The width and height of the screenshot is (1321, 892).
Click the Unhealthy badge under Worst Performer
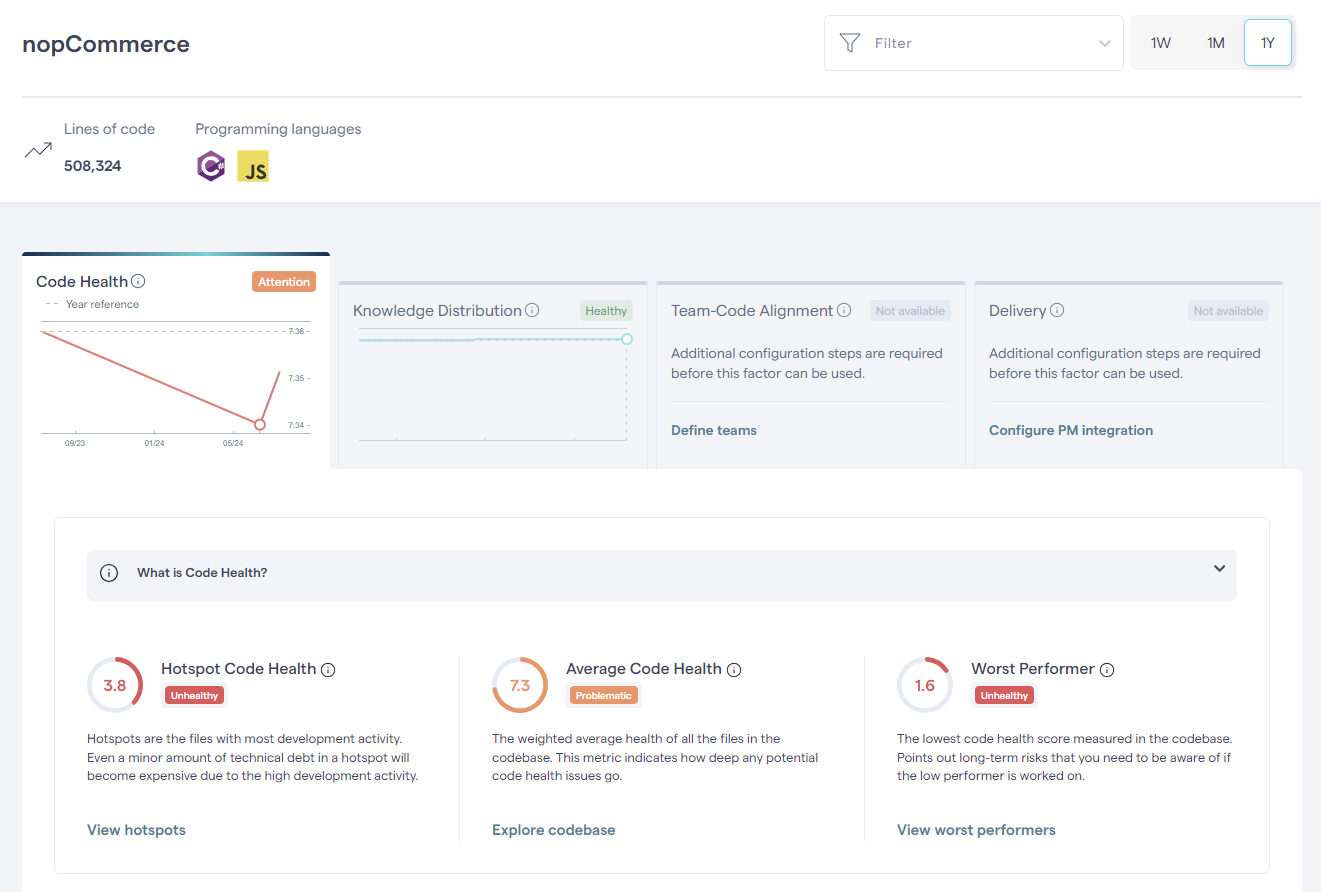coord(1004,695)
